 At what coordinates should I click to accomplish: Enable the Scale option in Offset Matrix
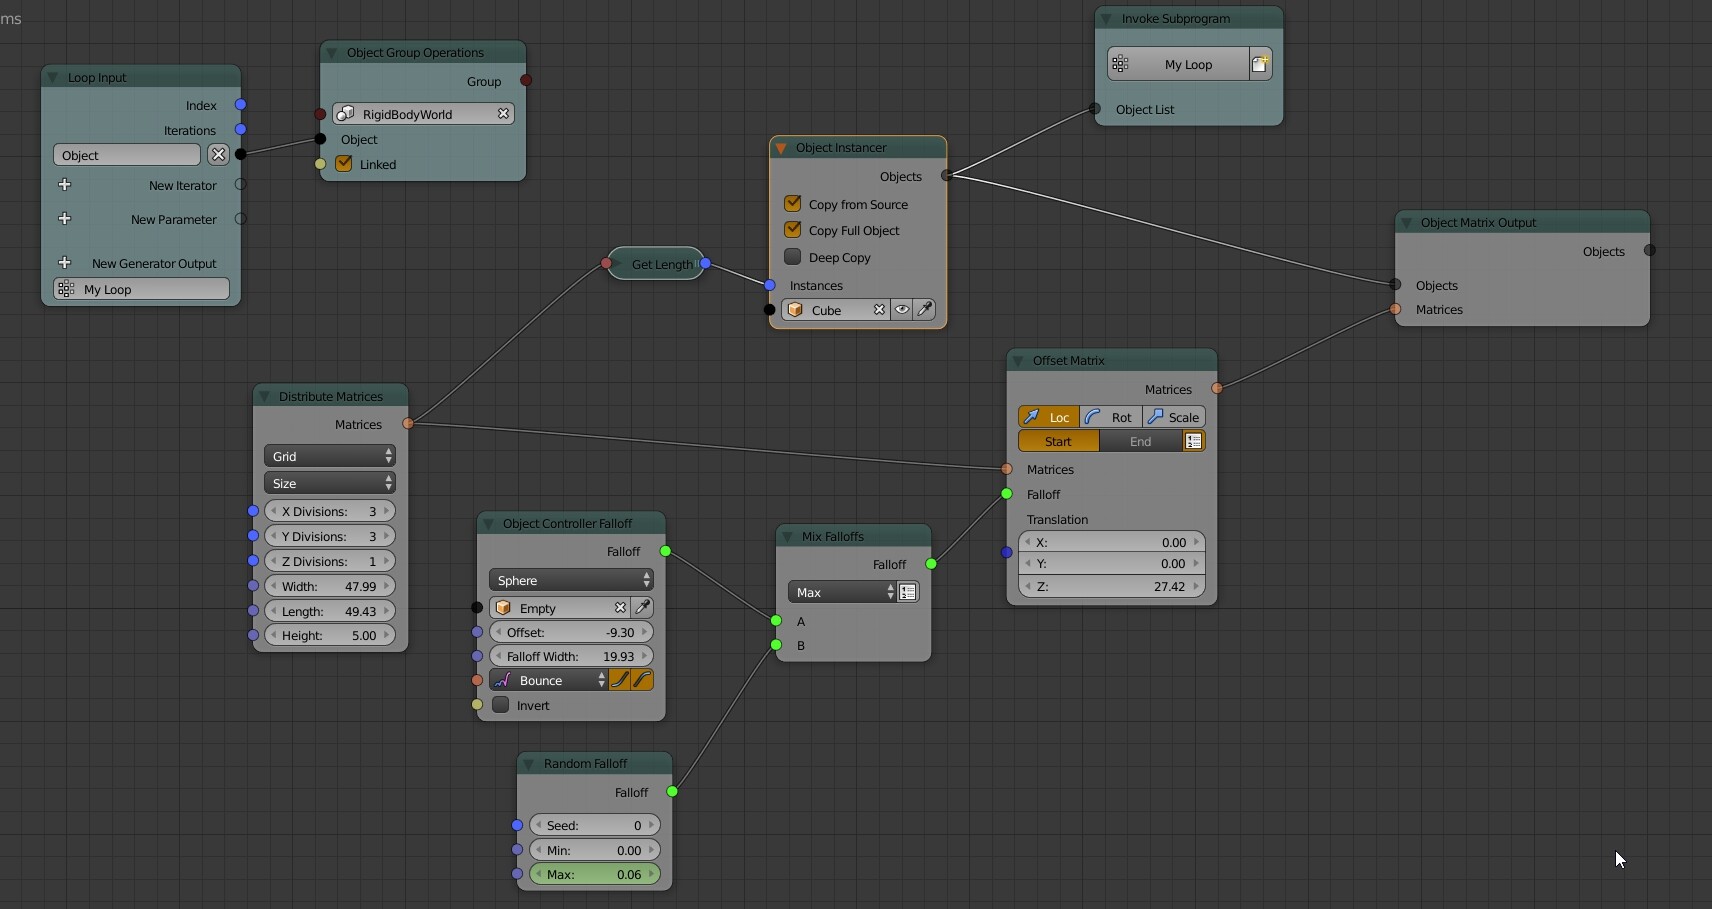point(1174,417)
